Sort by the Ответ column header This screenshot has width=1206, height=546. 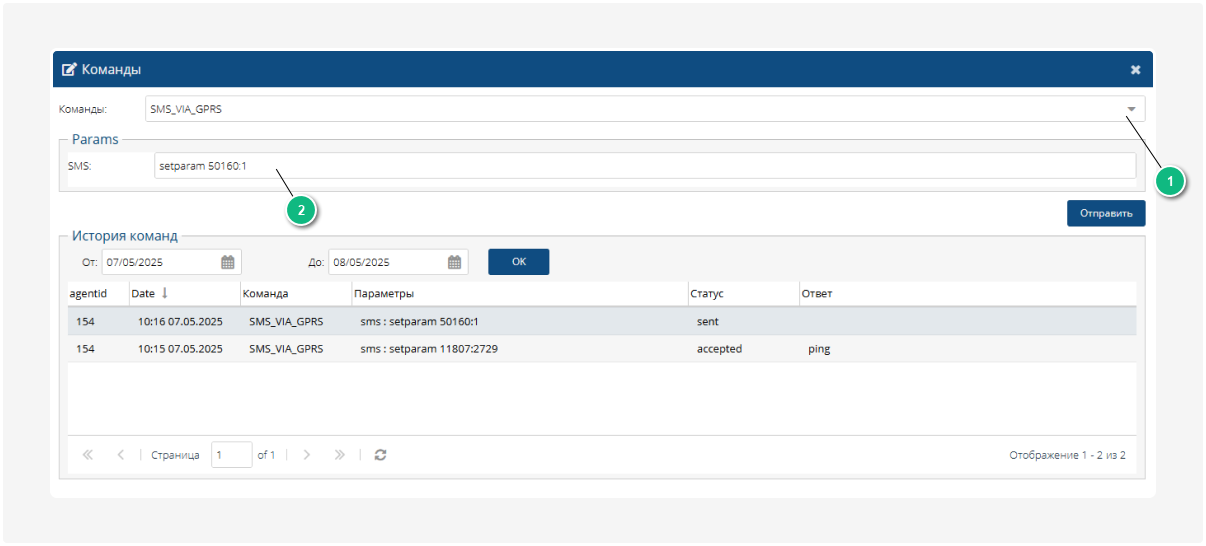(x=967, y=294)
